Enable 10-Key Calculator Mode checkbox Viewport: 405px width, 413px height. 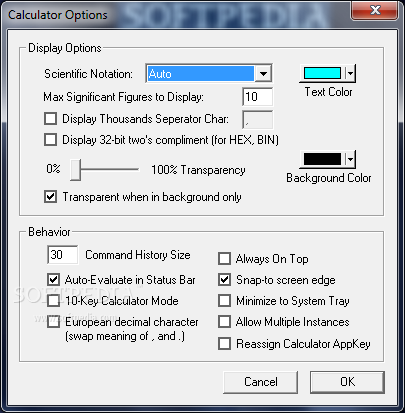click(x=54, y=301)
